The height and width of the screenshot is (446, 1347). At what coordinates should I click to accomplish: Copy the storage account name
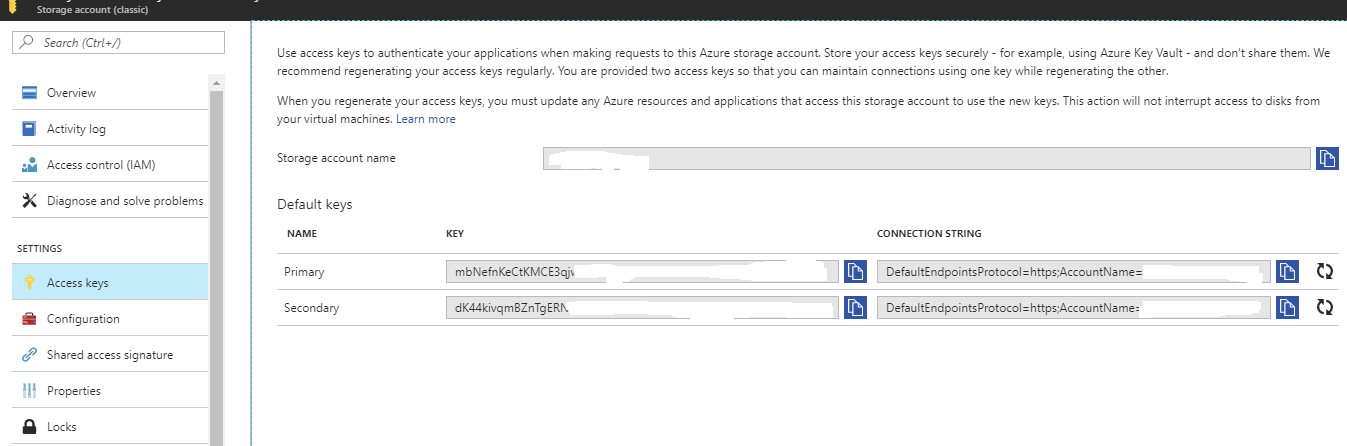[1327, 158]
